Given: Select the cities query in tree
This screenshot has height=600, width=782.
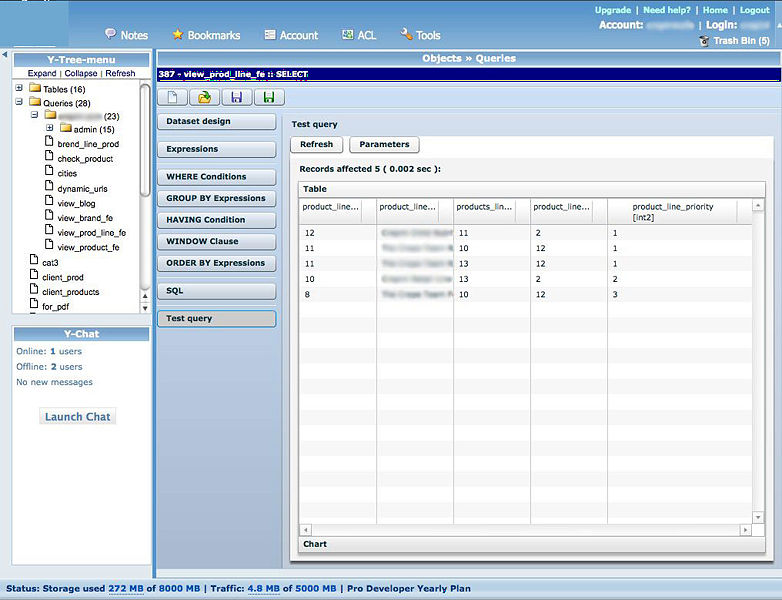Looking at the screenshot, I should (66, 173).
